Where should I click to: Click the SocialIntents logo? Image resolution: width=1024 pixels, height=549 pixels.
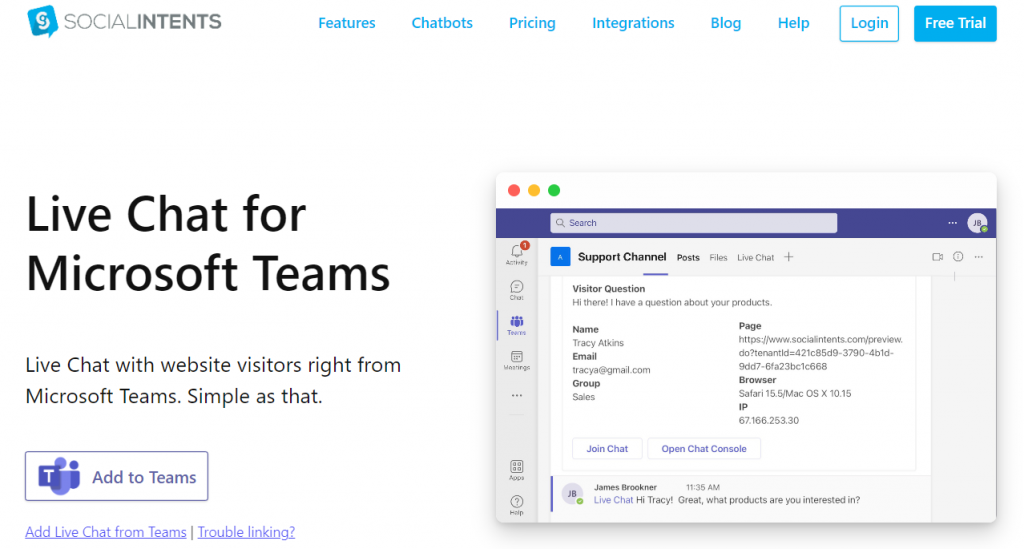point(124,22)
